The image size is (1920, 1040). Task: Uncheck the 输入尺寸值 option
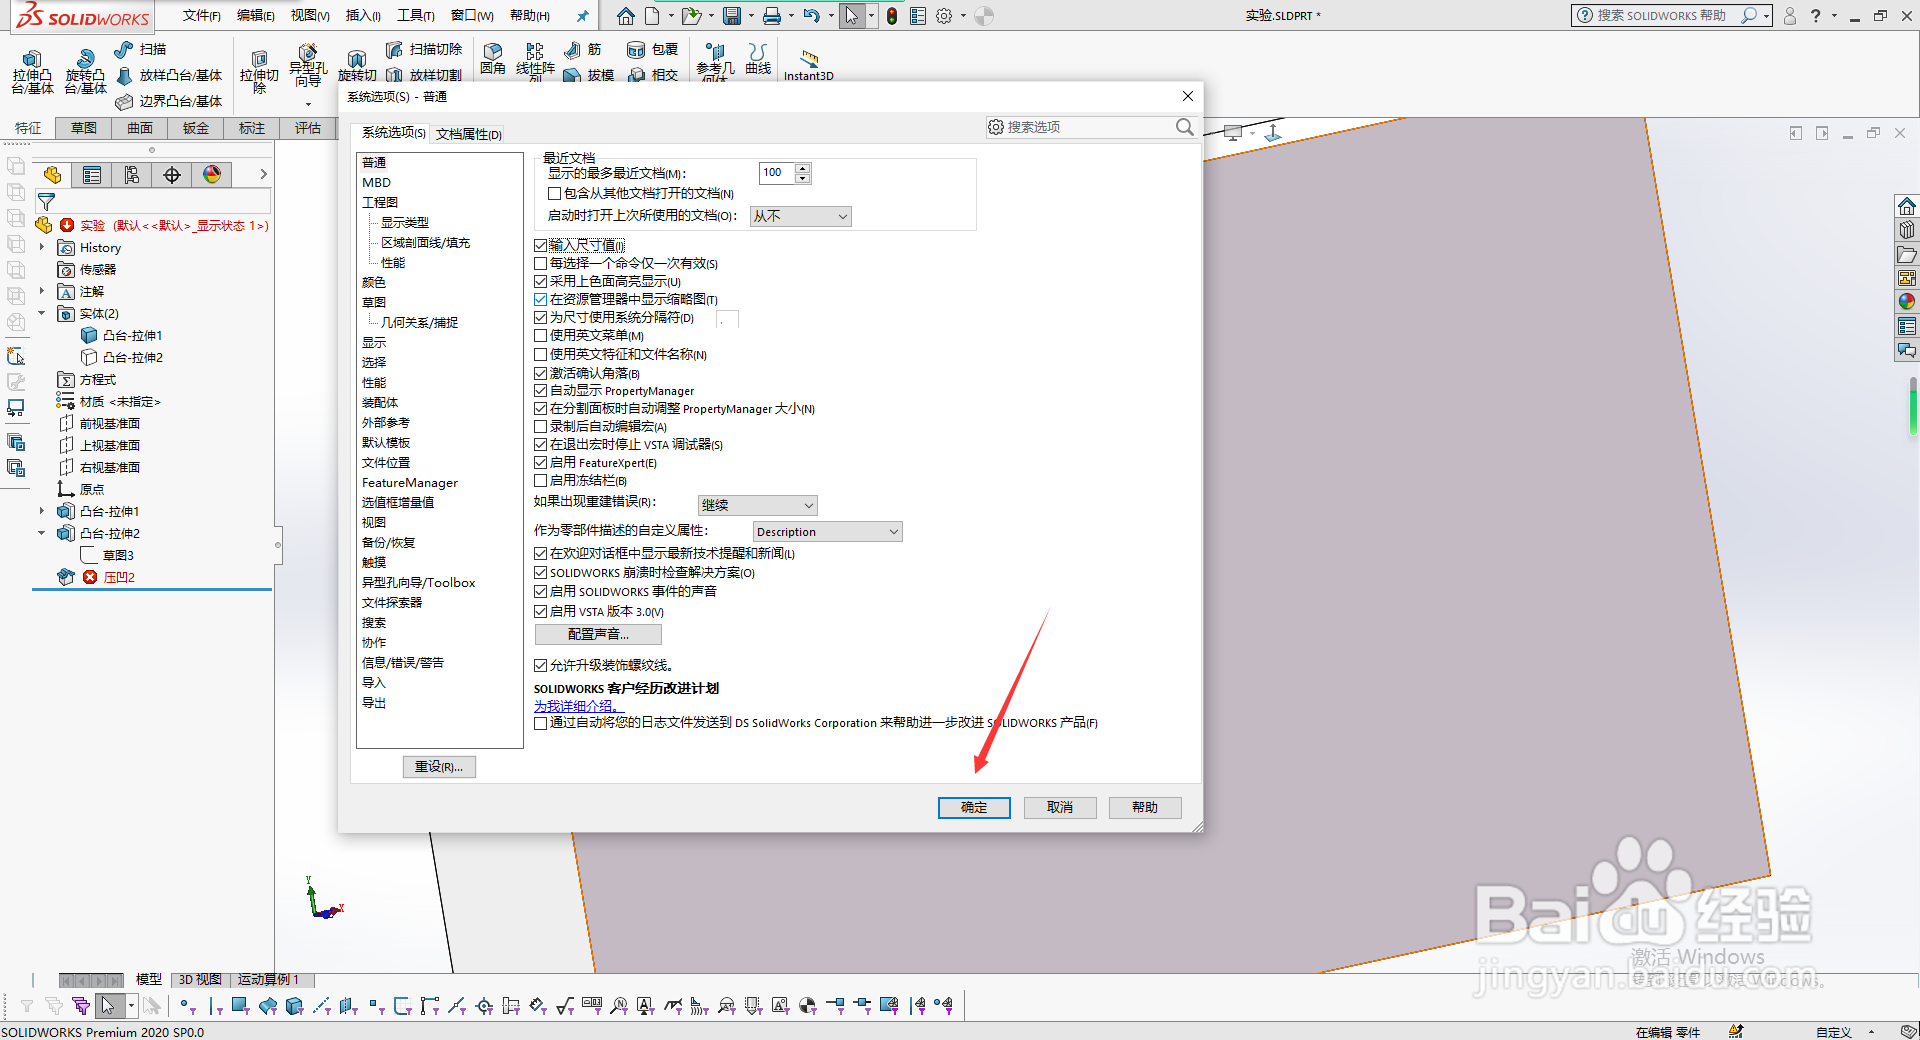[x=541, y=245]
